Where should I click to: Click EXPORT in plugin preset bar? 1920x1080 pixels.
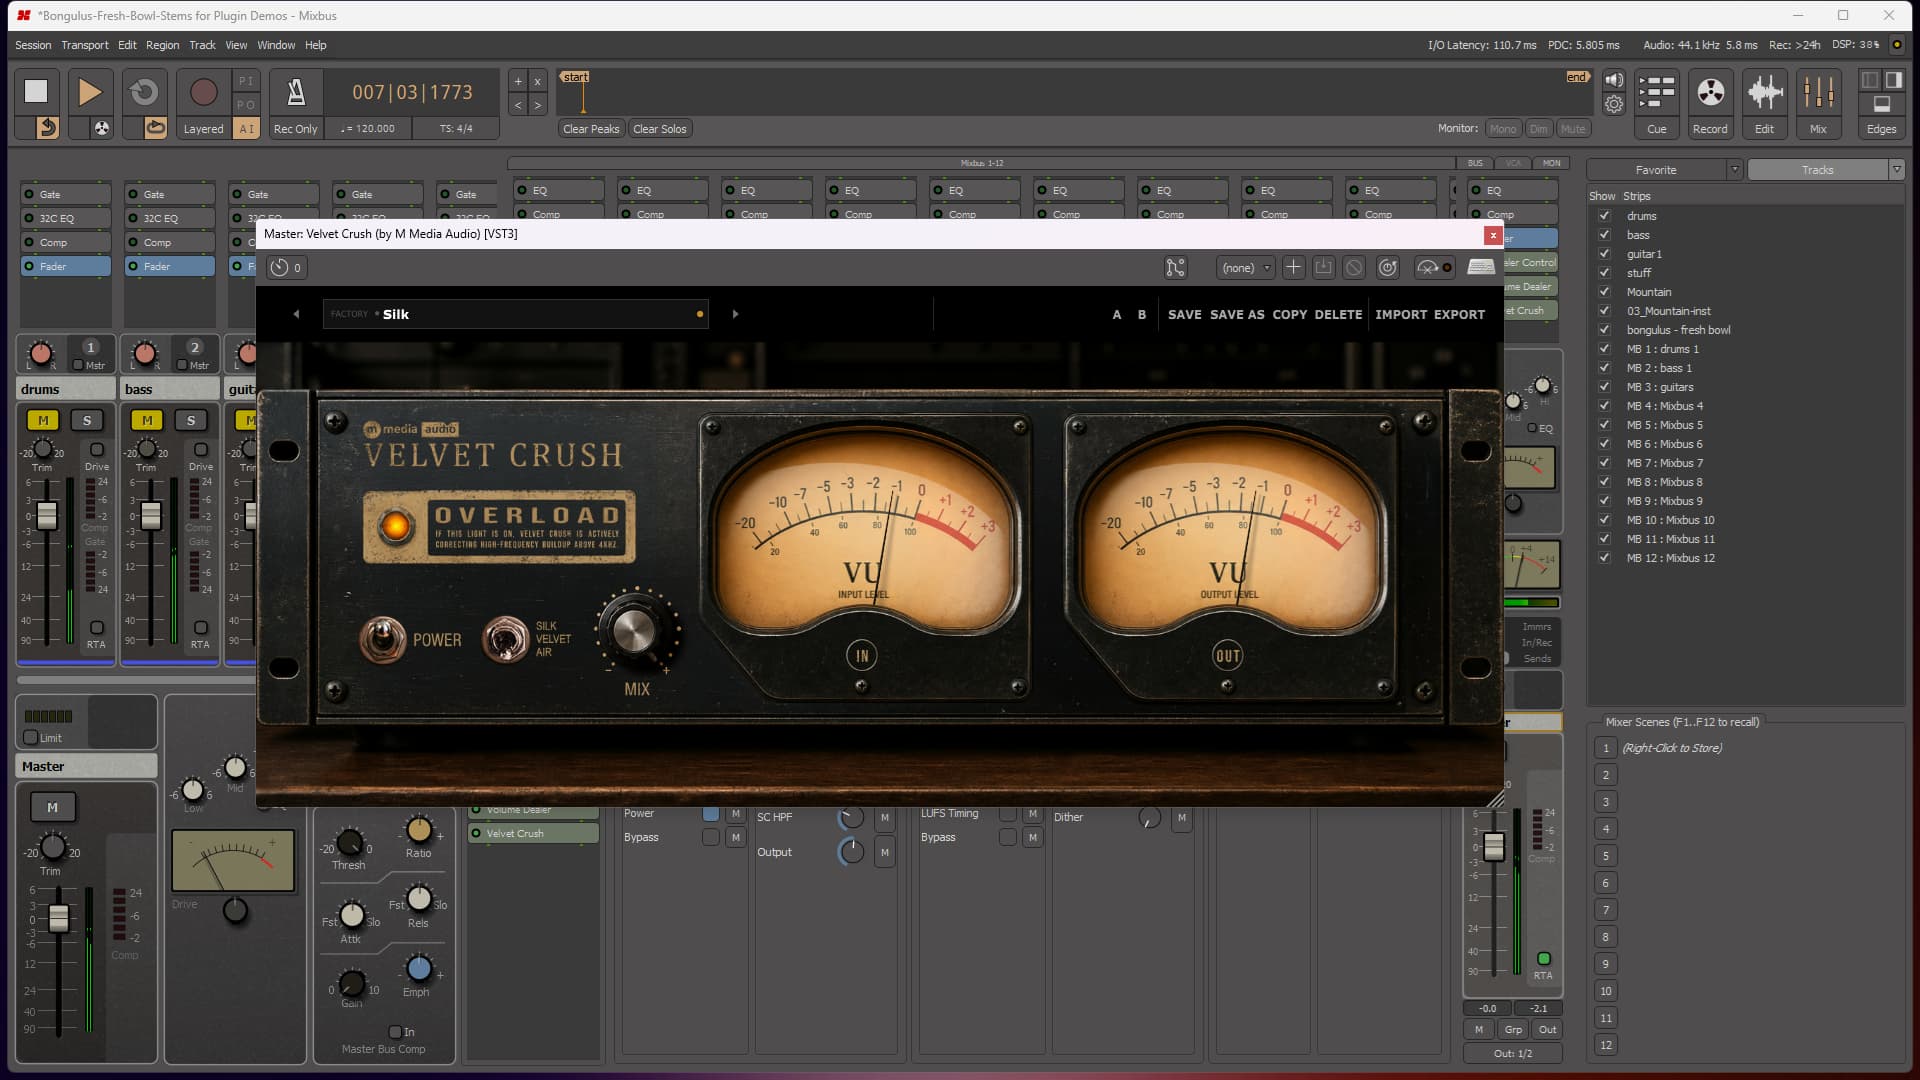point(1460,314)
